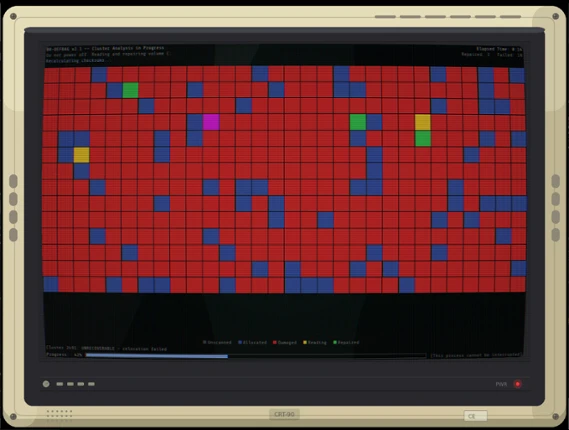Select the green cluster directly below the yellow cluster
This screenshot has width=569, height=430.
423,139
